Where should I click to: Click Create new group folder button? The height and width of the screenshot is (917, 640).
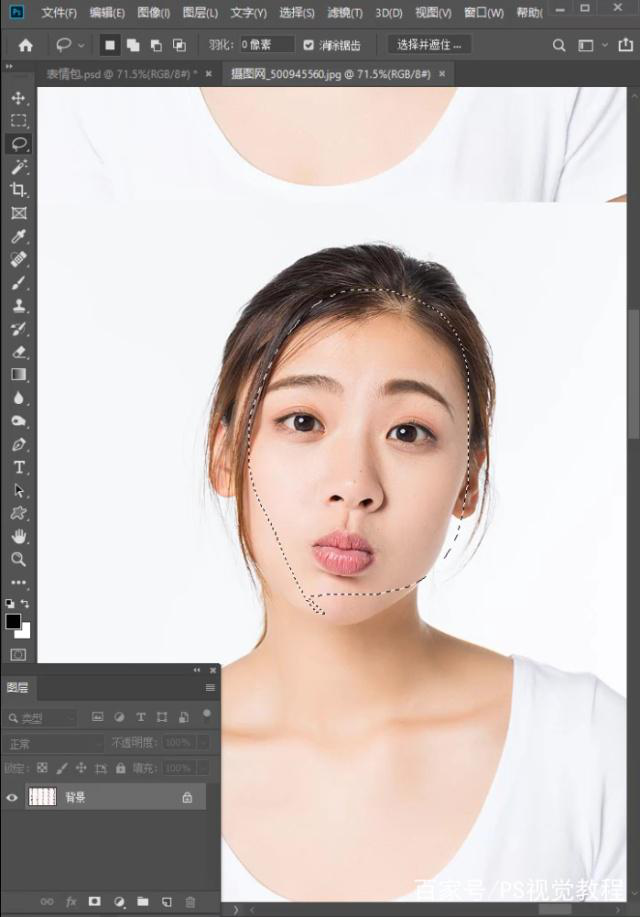coord(143,901)
